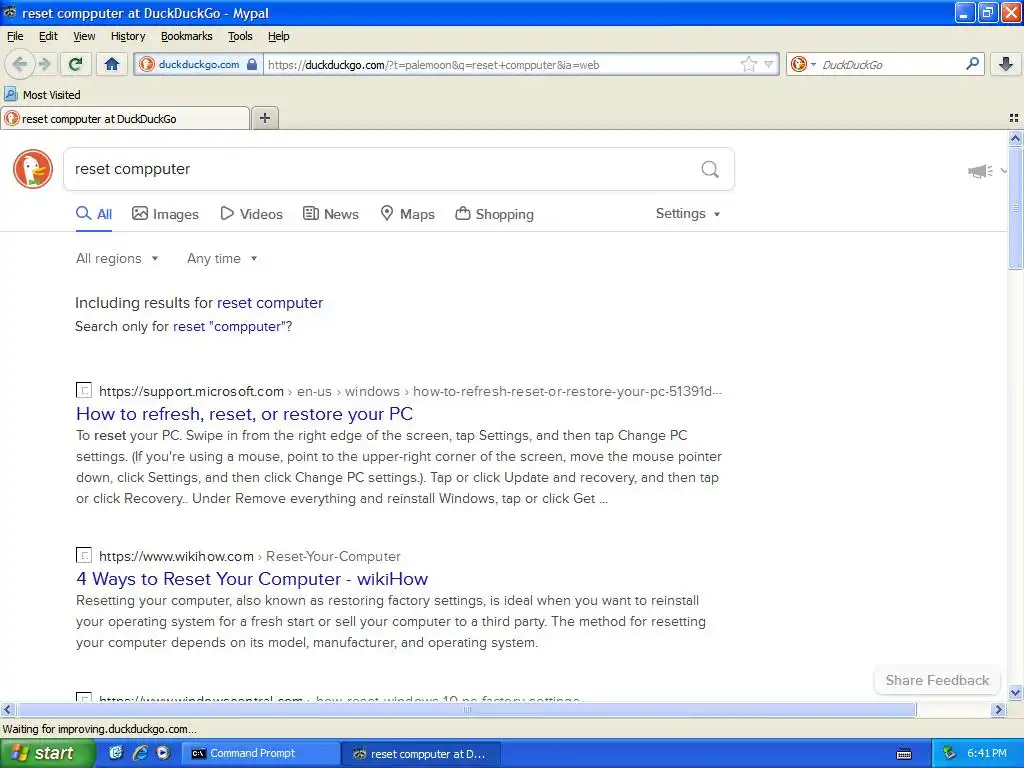1024x768 pixels.
Task: Click the system tray network icon
Action: tap(950, 754)
